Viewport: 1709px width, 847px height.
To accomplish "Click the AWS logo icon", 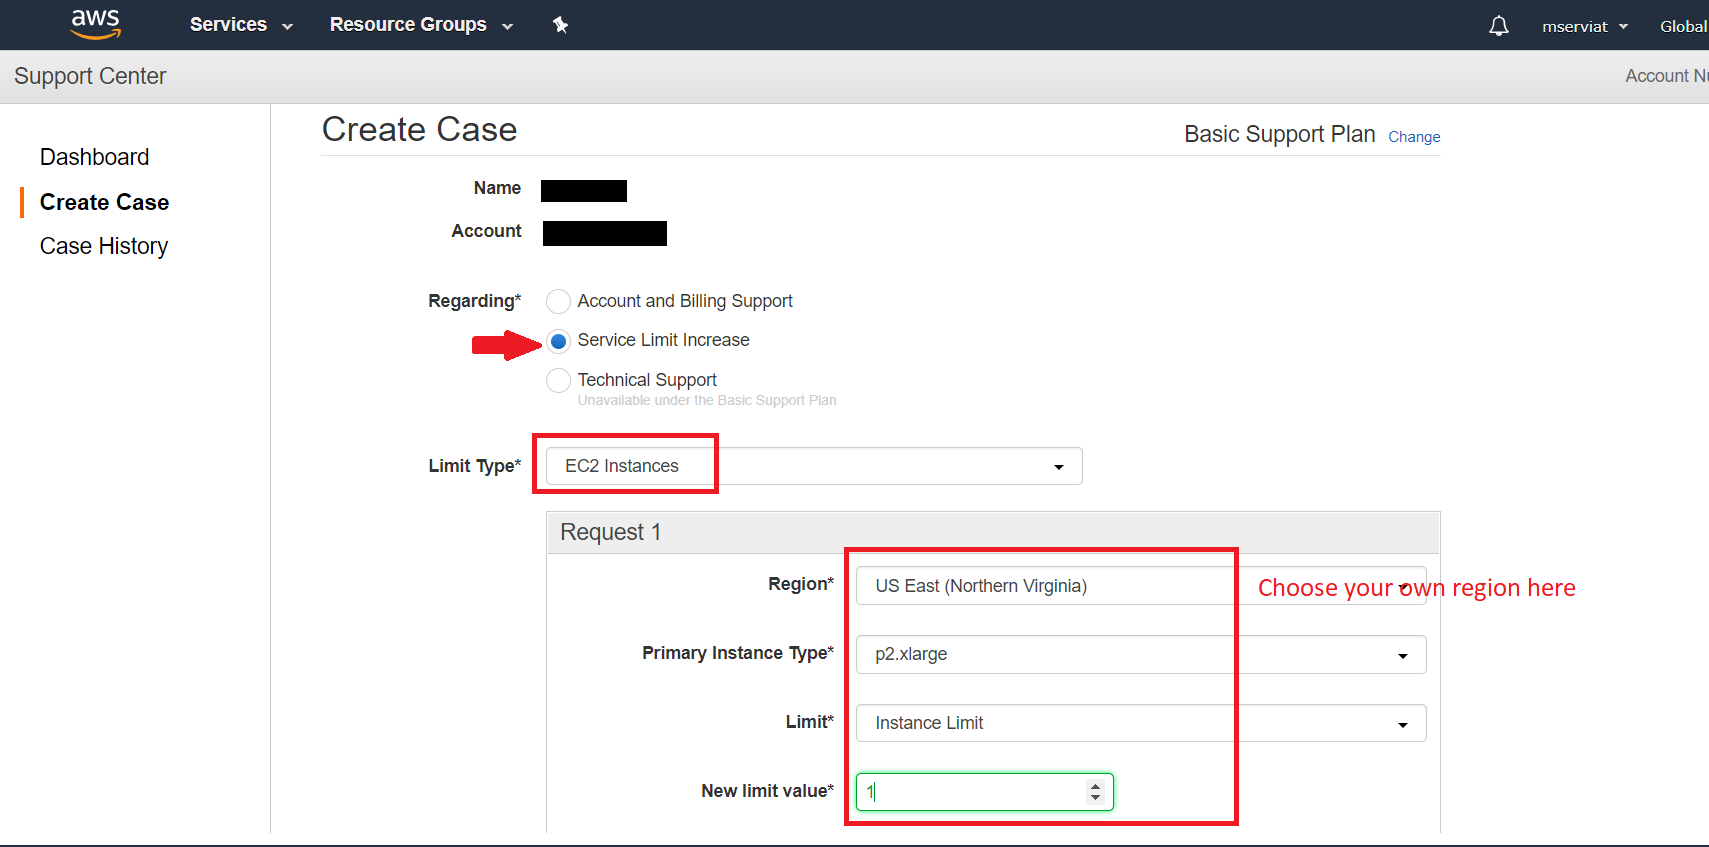I will 96,24.
